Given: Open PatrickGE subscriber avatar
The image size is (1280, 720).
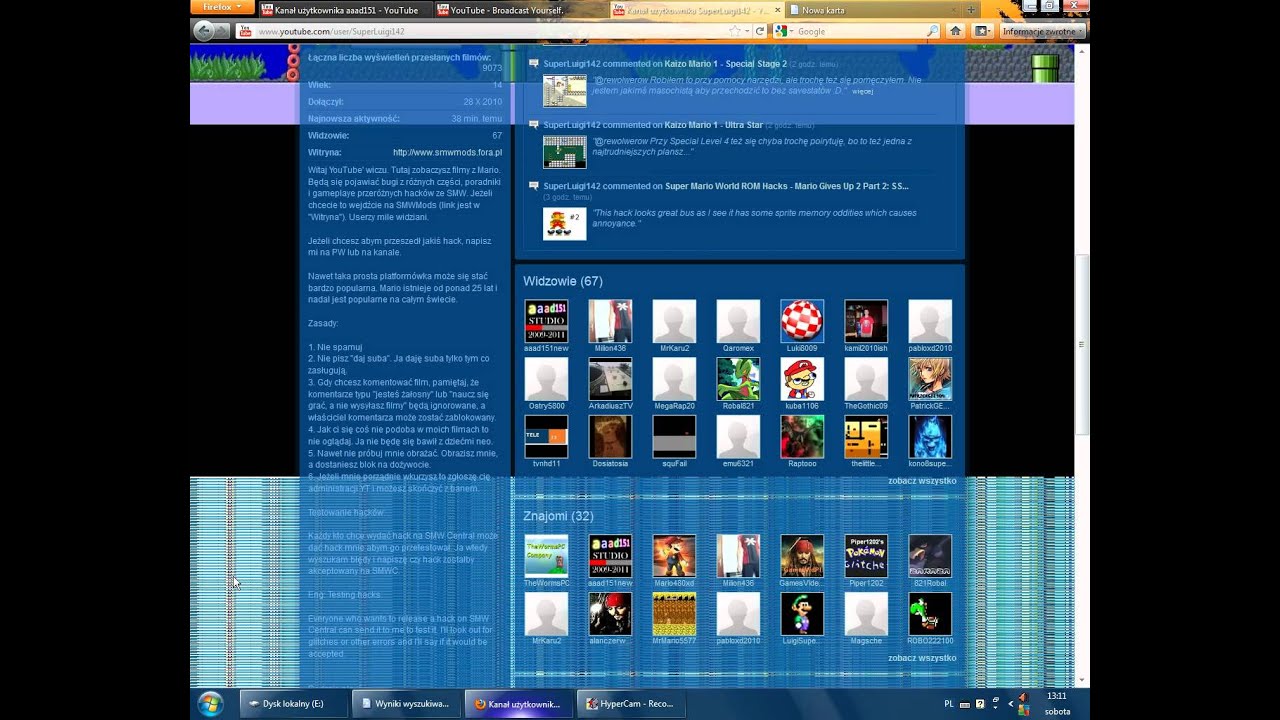Looking at the screenshot, I should pos(930,379).
